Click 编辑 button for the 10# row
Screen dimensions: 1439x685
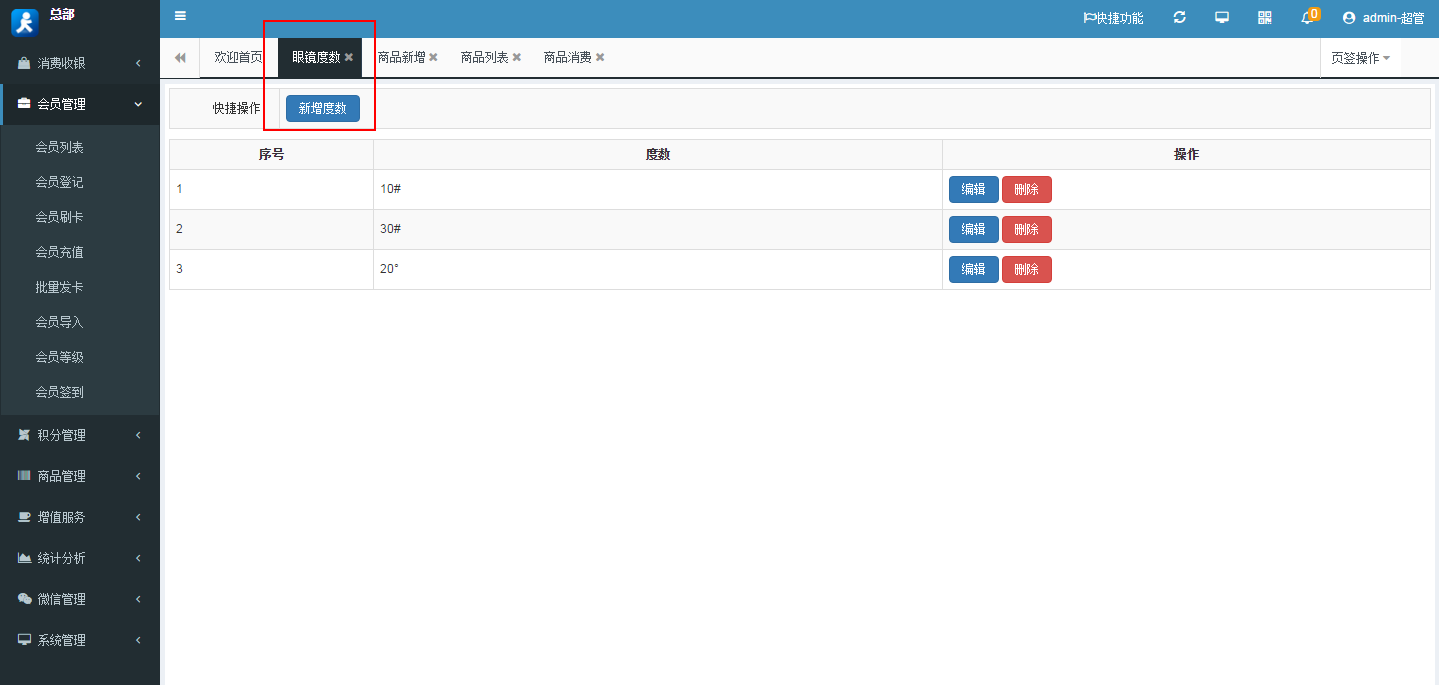pyautogui.click(x=973, y=189)
